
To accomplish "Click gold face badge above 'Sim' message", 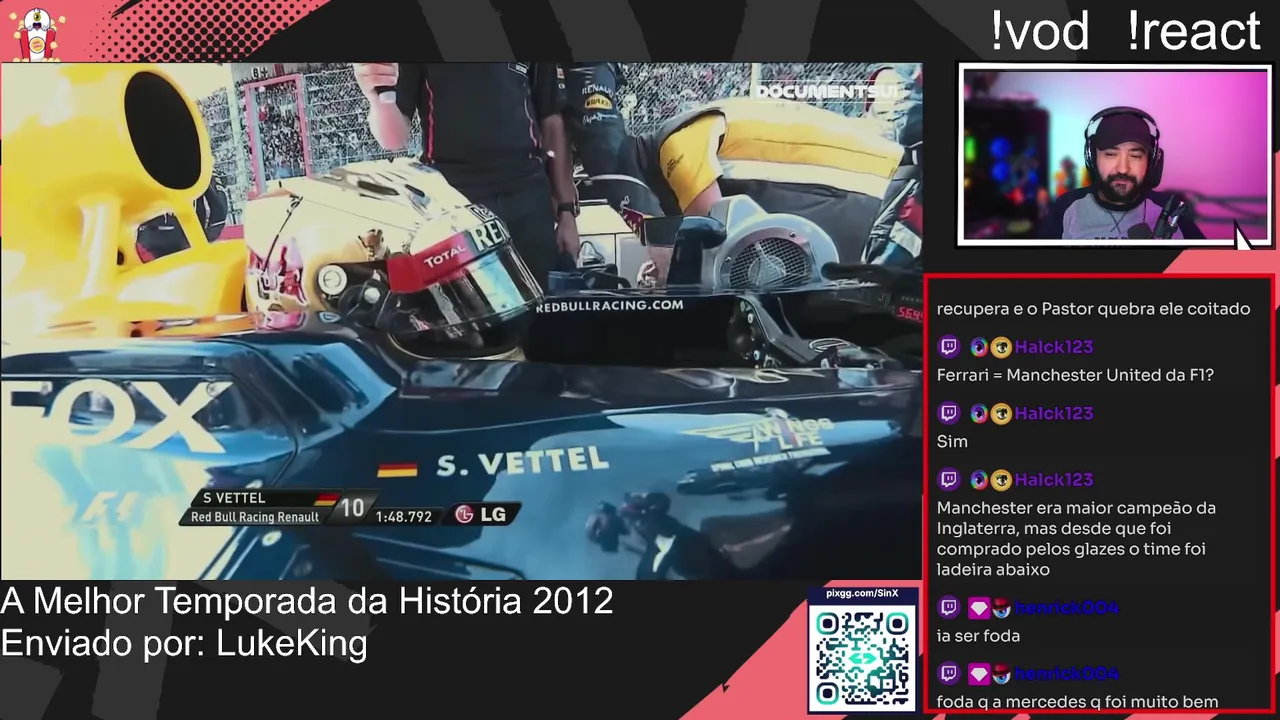I will point(1001,413).
